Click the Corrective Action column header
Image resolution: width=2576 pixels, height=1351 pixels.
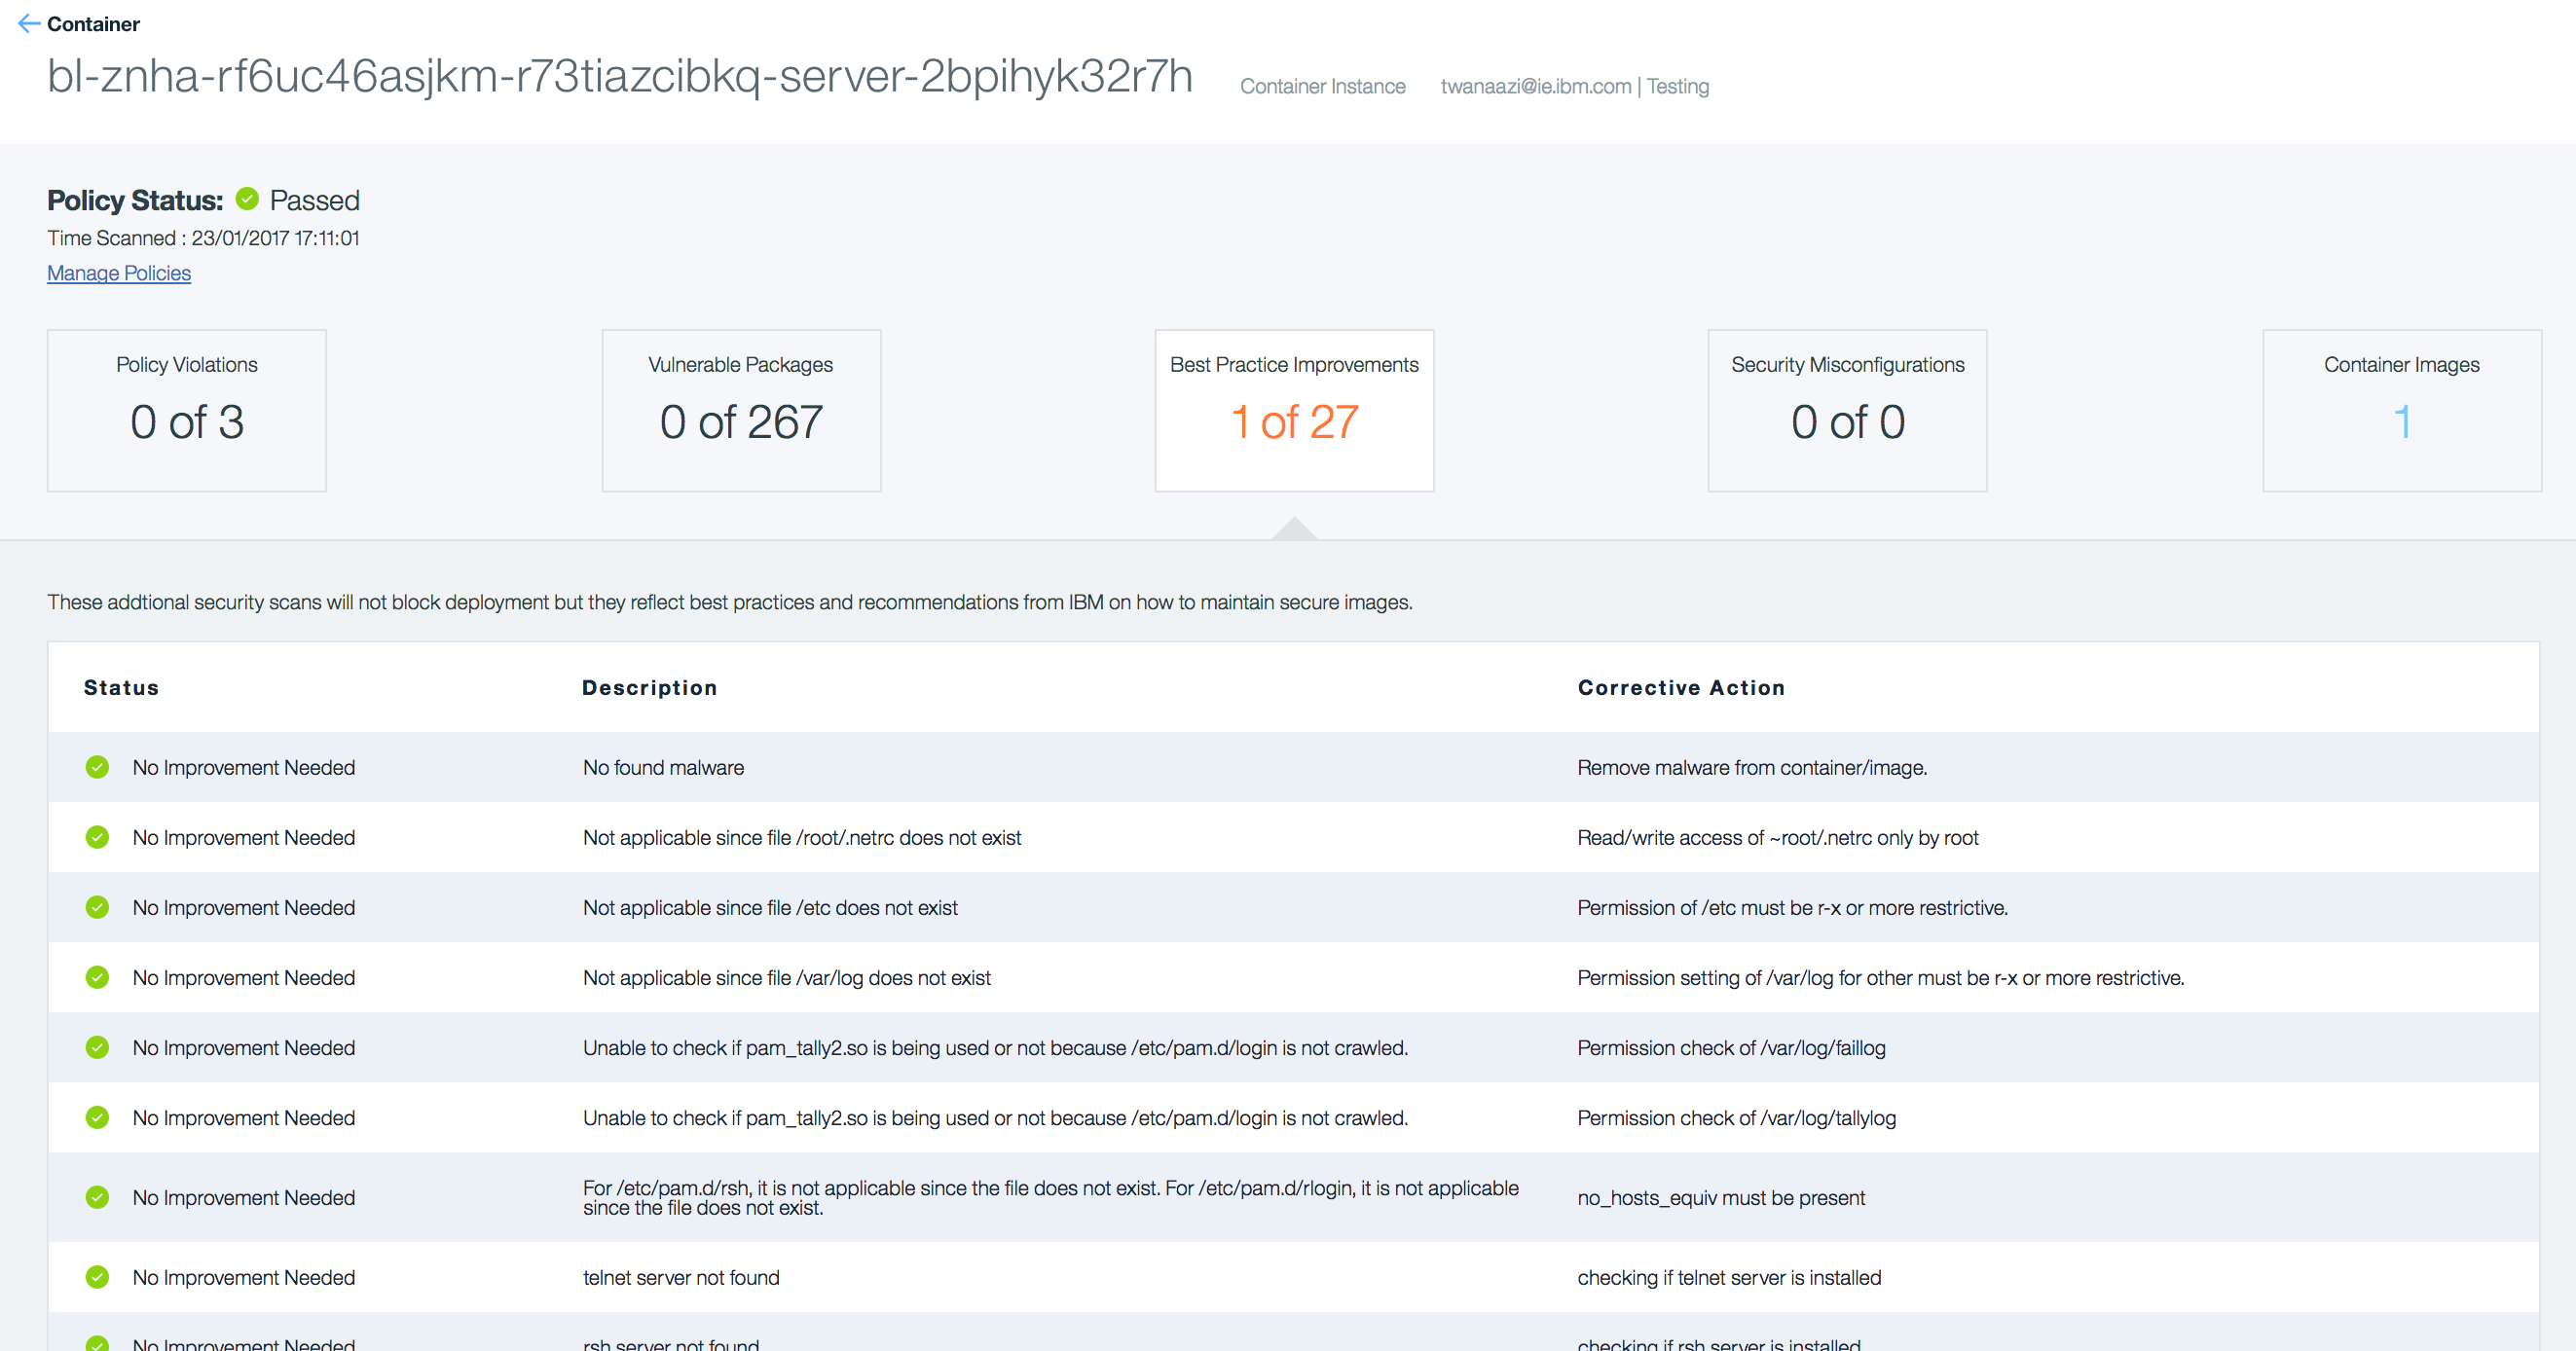tap(1681, 687)
